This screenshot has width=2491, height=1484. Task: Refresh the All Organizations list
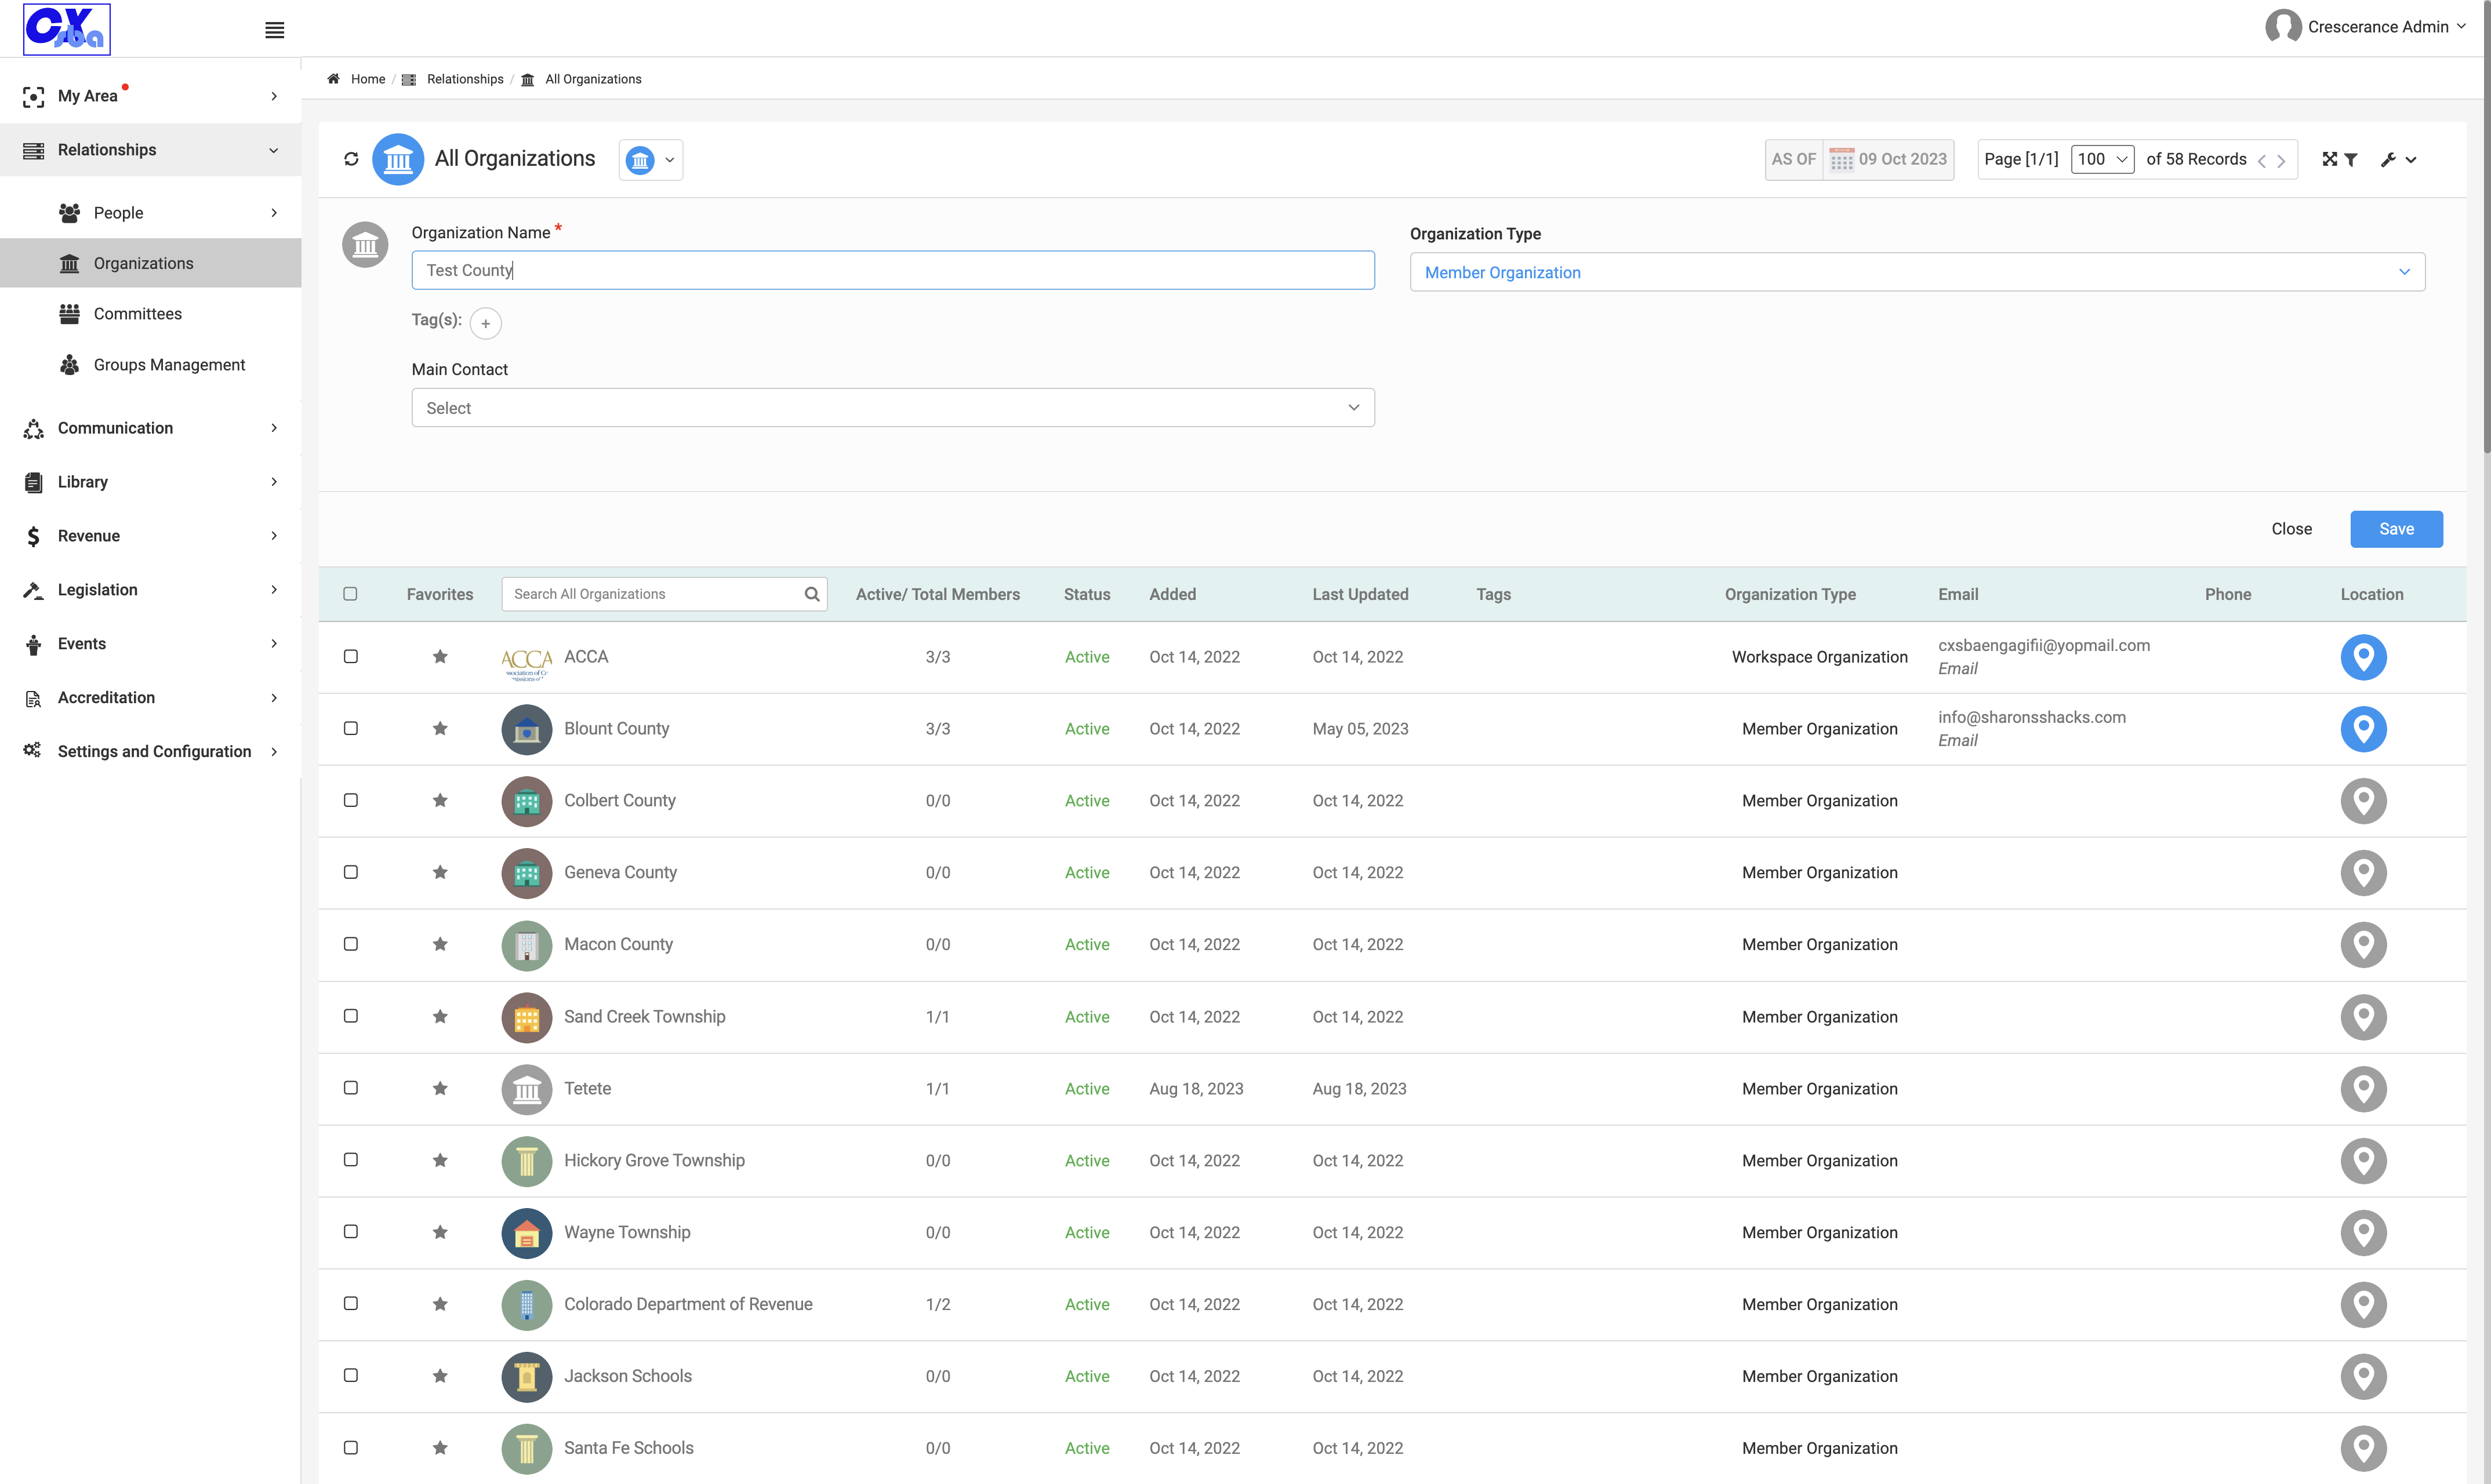(x=351, y=159)
